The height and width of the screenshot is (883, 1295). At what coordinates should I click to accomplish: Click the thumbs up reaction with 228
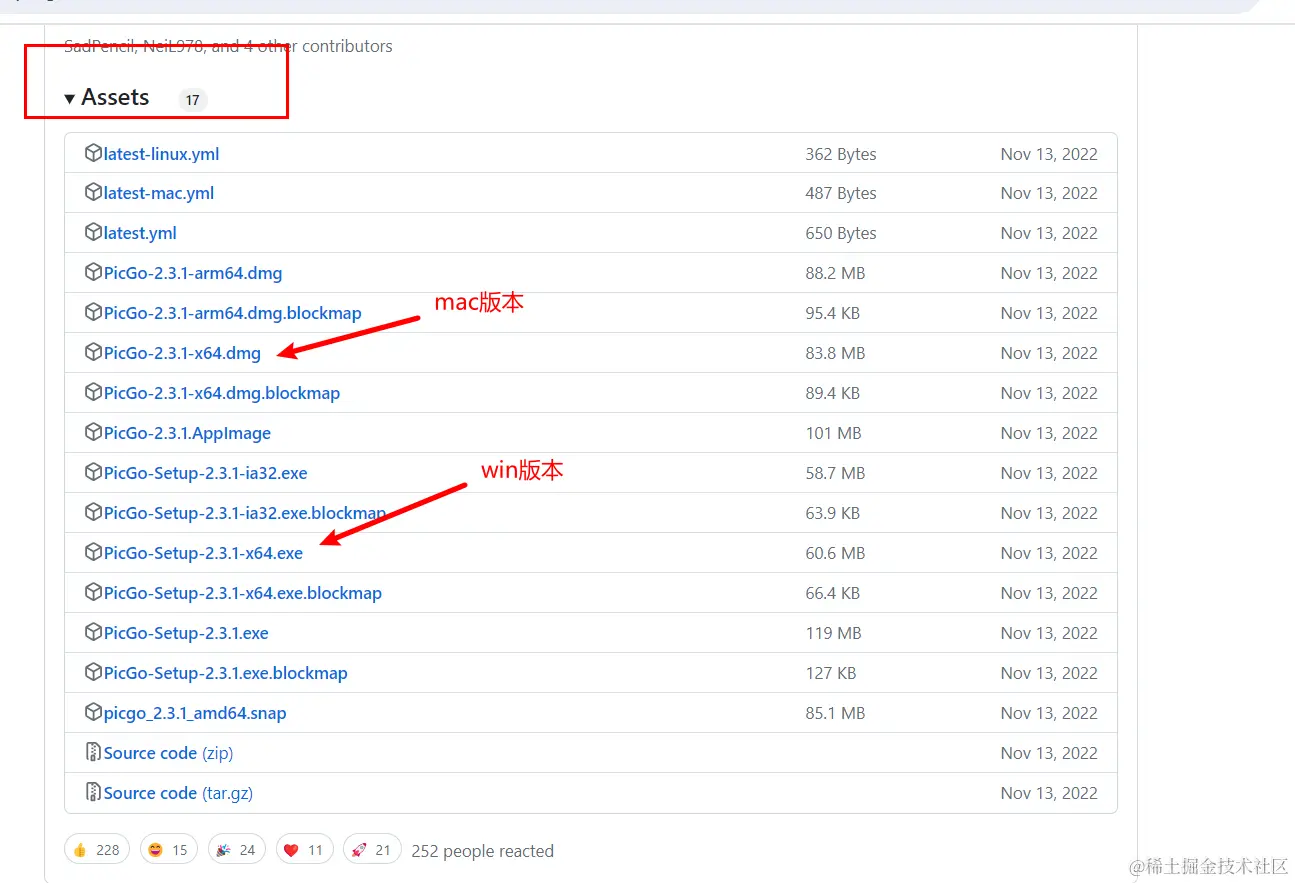pos(97,850)
